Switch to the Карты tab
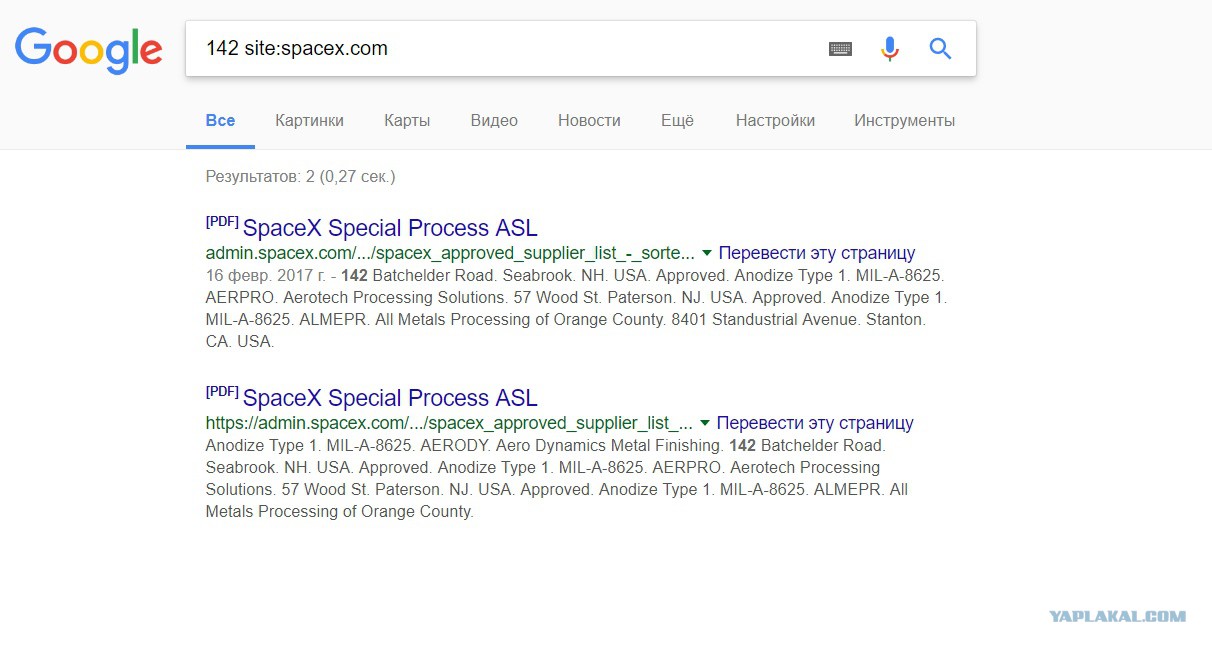The width and height of the screenshot is (1212, 646). pyautogui.click(x=407, y=120)
